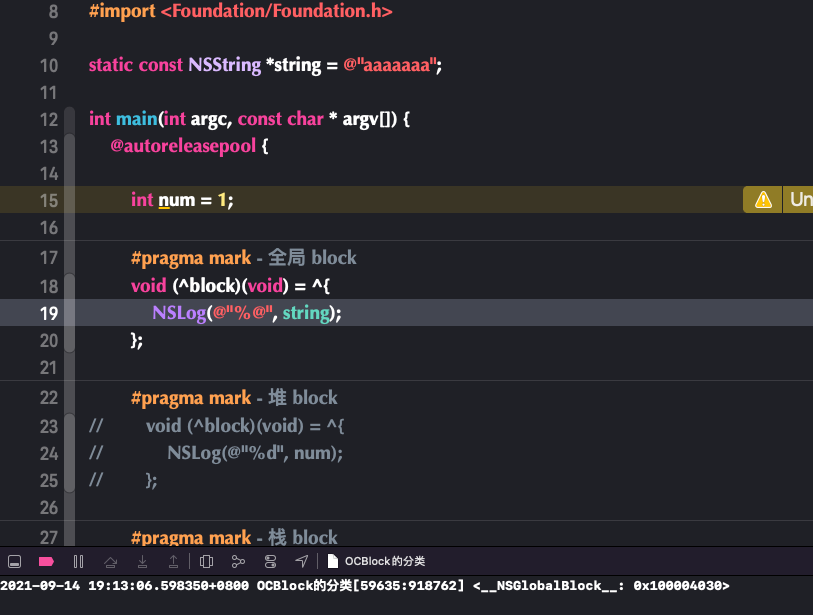The height and width of the screenshot is (615, 813).
Task: Open the Debug Memory Graph
Action: (x=238, y=561)
